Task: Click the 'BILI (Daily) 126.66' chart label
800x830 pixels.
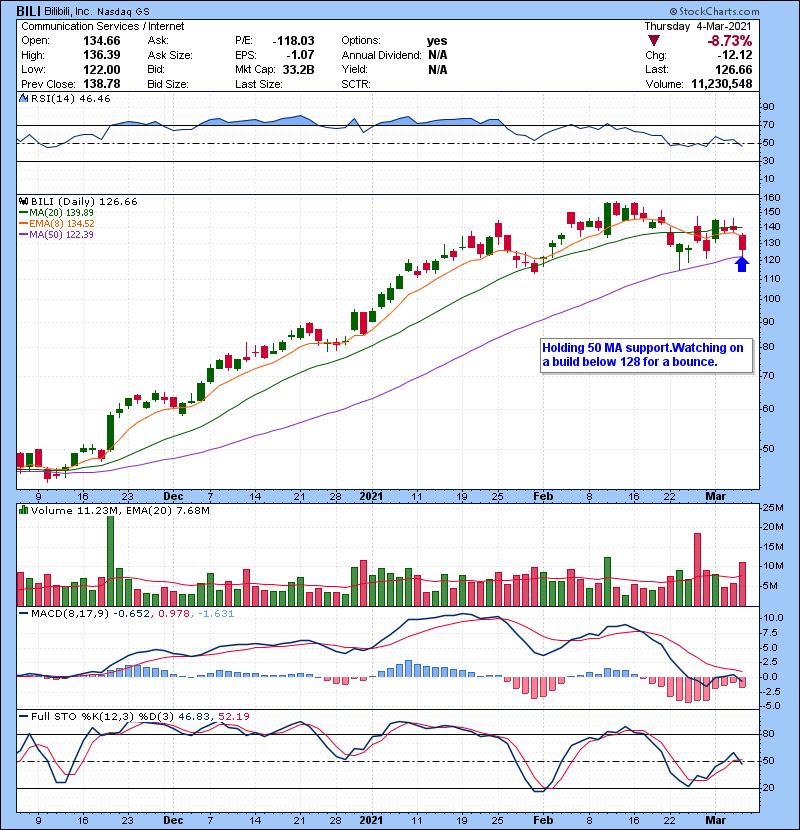Action: point(84,201)
